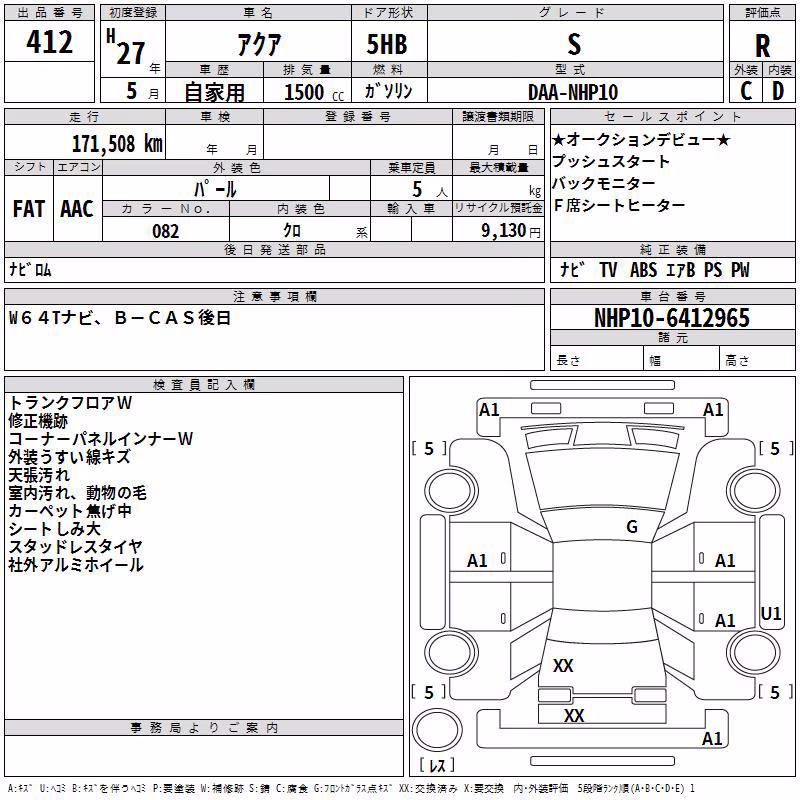
Task: Click the color number 082
Action: 166,231
